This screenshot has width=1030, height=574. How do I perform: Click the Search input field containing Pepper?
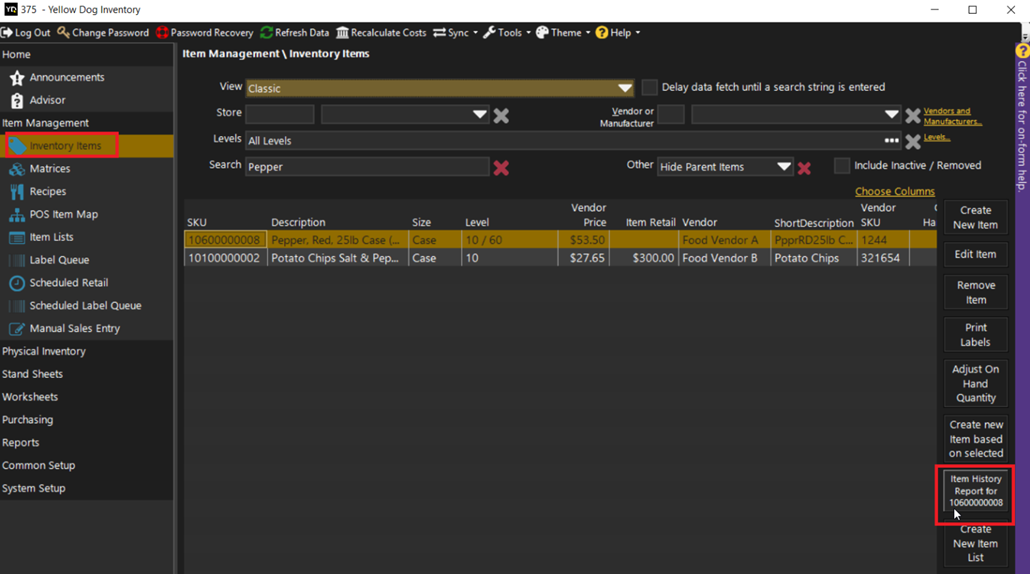coord(367,167)
